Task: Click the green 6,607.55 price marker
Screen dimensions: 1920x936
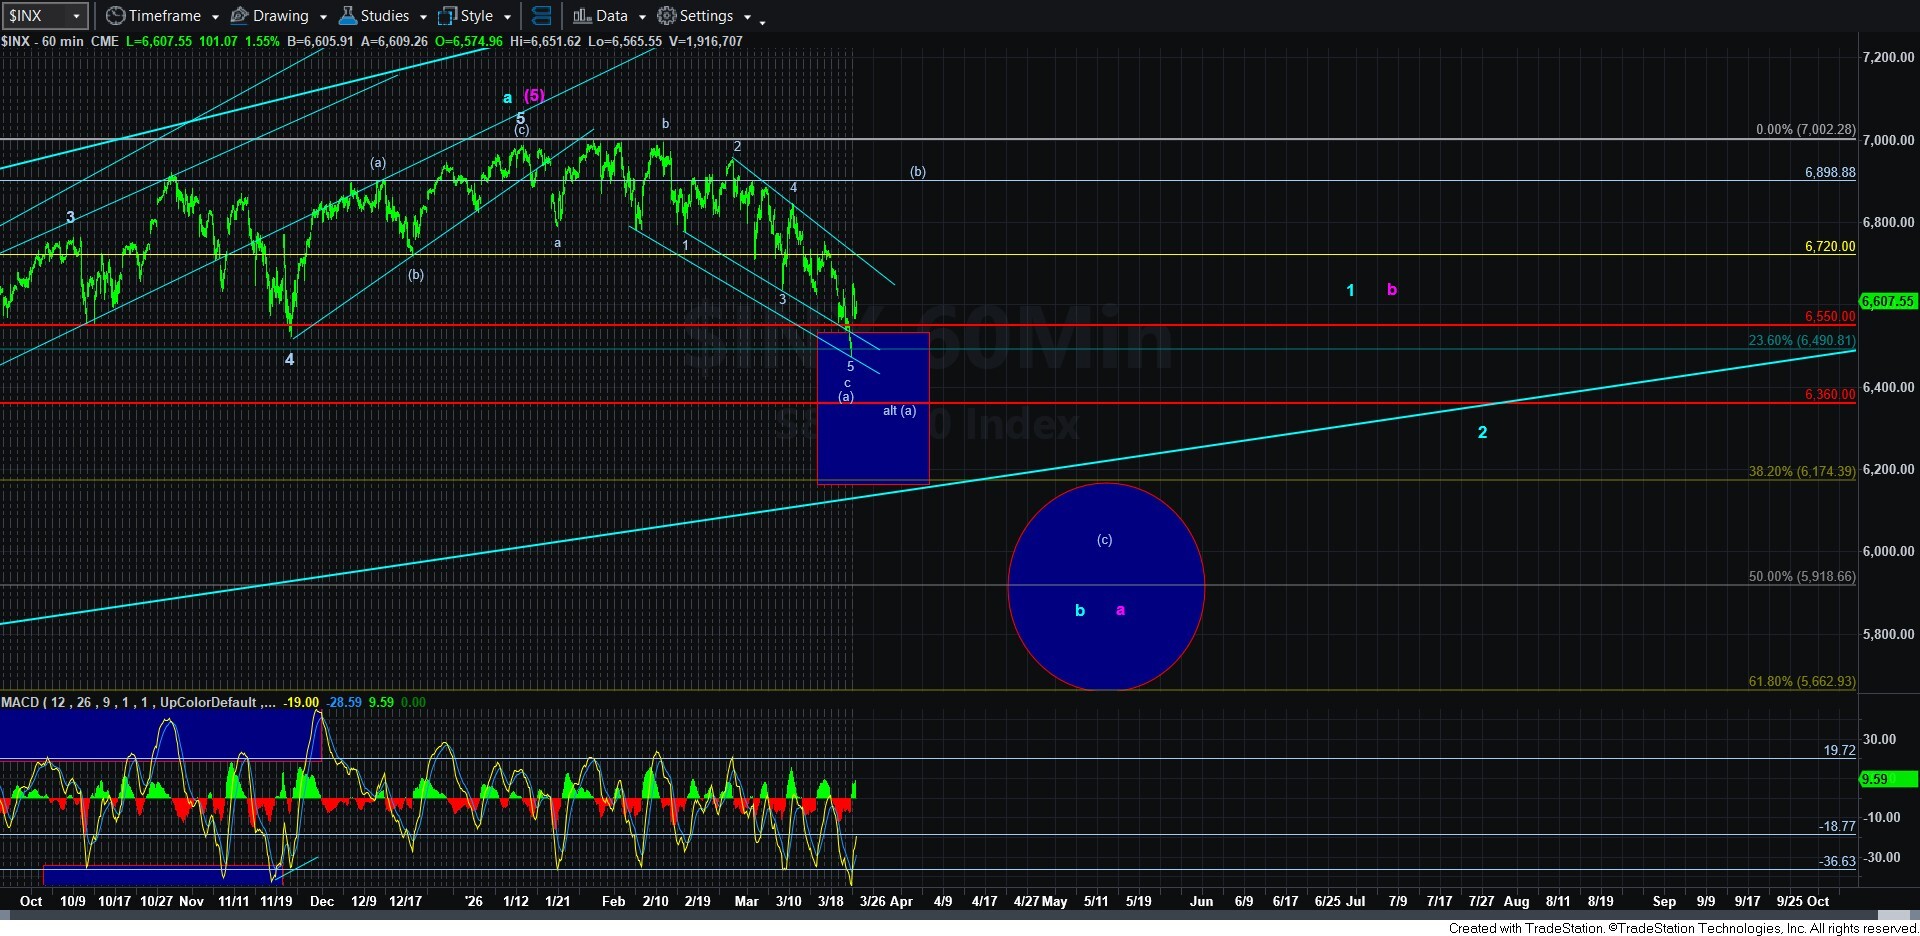Action: [1887, 301]
